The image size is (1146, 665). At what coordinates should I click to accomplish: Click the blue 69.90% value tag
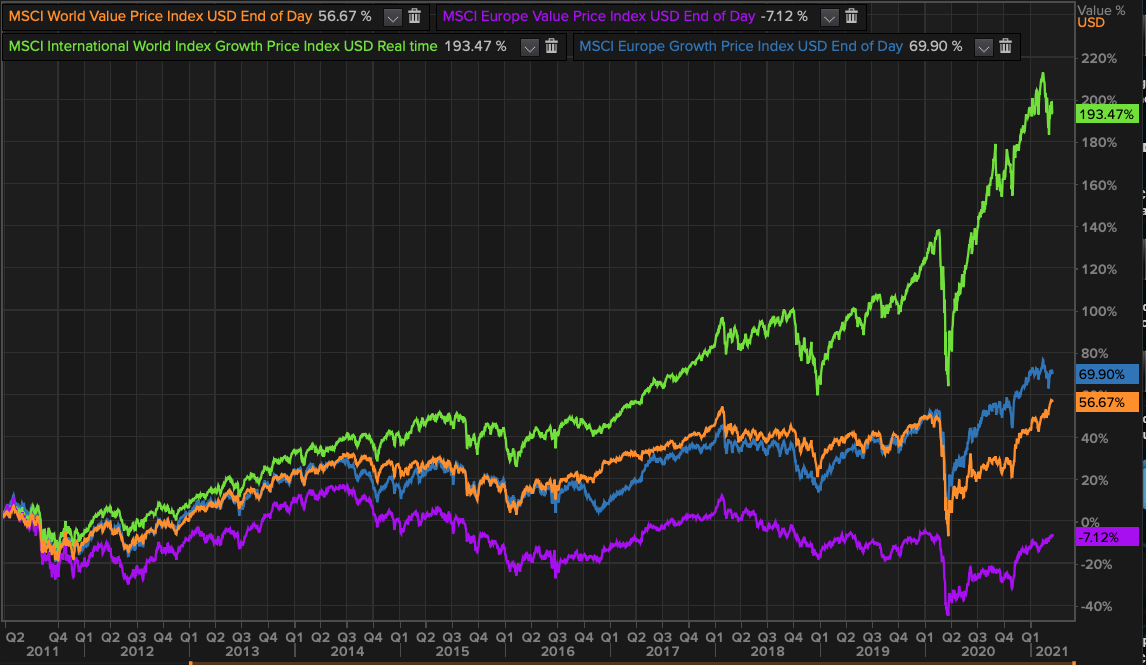click(x=1107, y=374)
